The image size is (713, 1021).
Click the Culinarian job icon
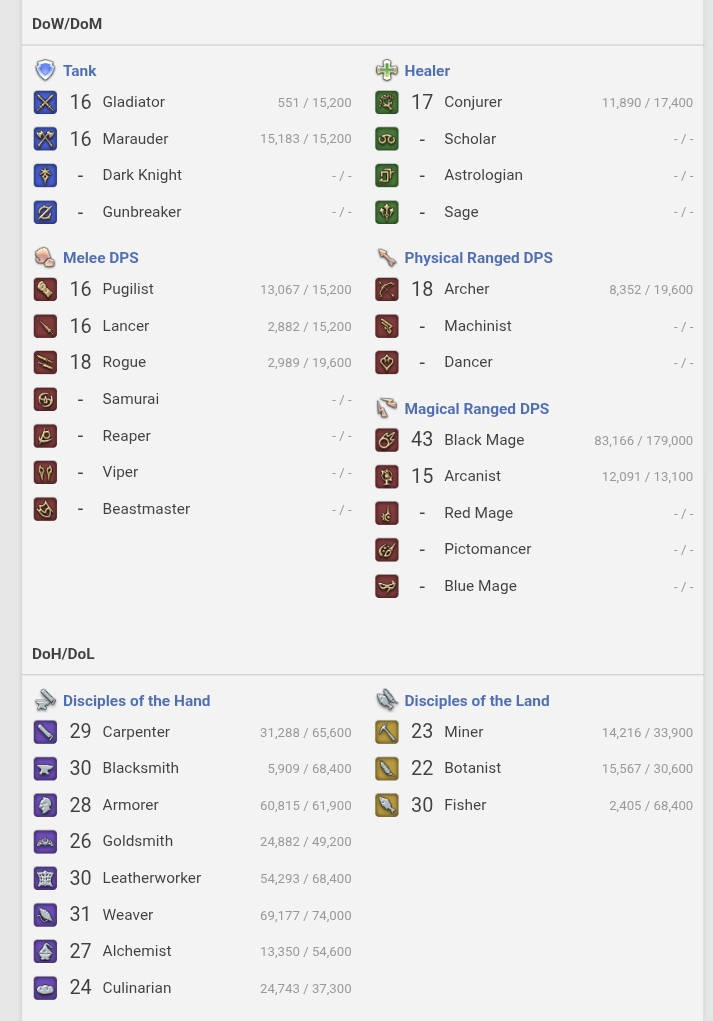pyautogui.click(x=45, y=988)
